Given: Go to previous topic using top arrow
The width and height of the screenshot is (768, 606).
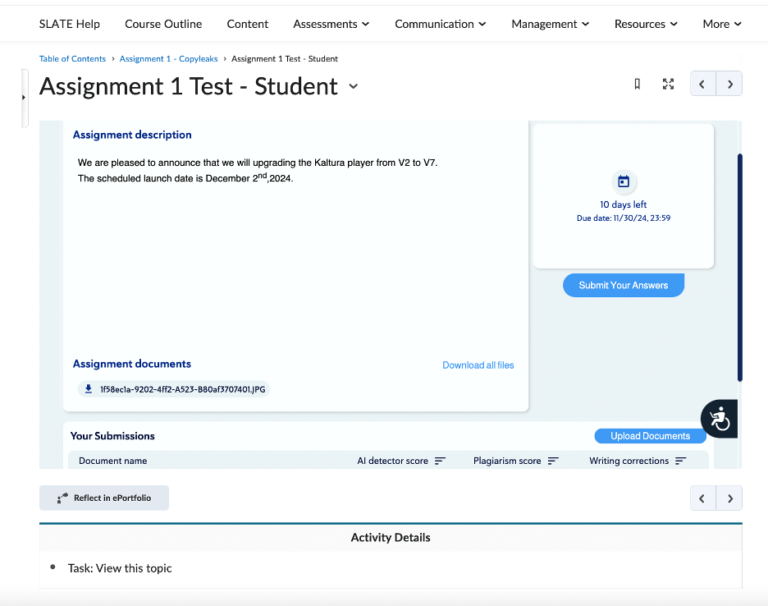Looking at the screenshot, I should (703, 85).
